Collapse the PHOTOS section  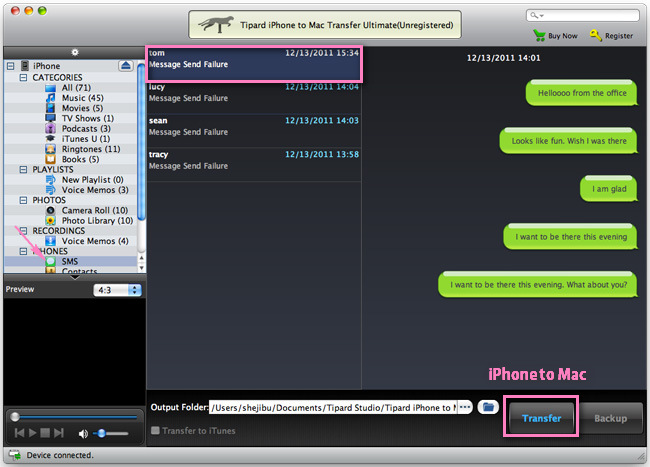pos(24,200)
